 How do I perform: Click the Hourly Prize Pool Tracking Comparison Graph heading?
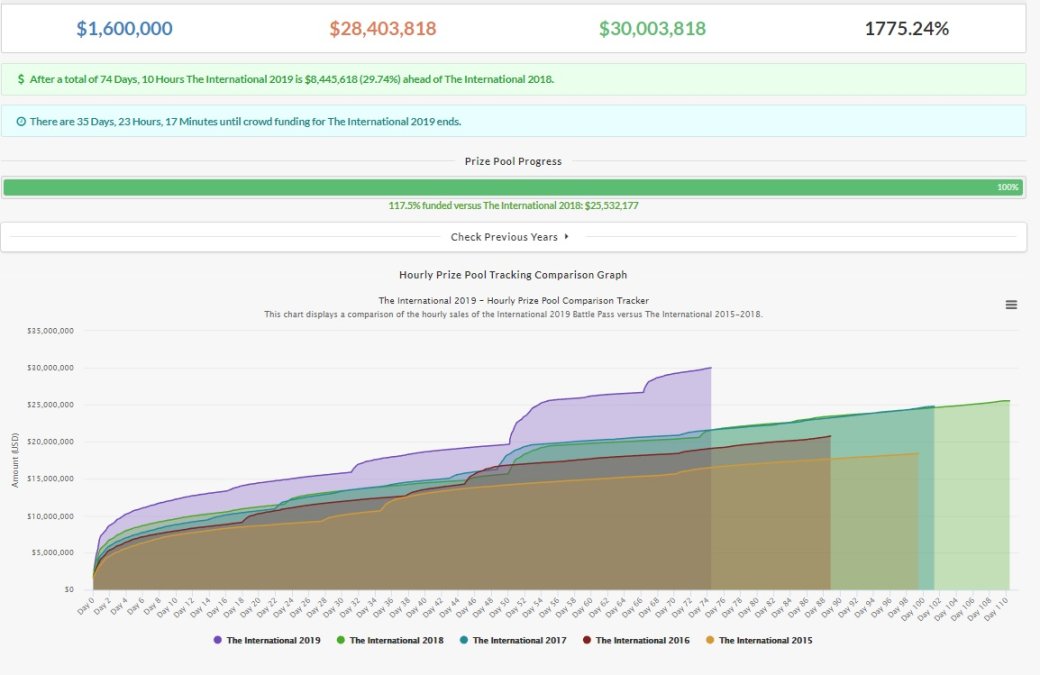click(x=513, y=275)
